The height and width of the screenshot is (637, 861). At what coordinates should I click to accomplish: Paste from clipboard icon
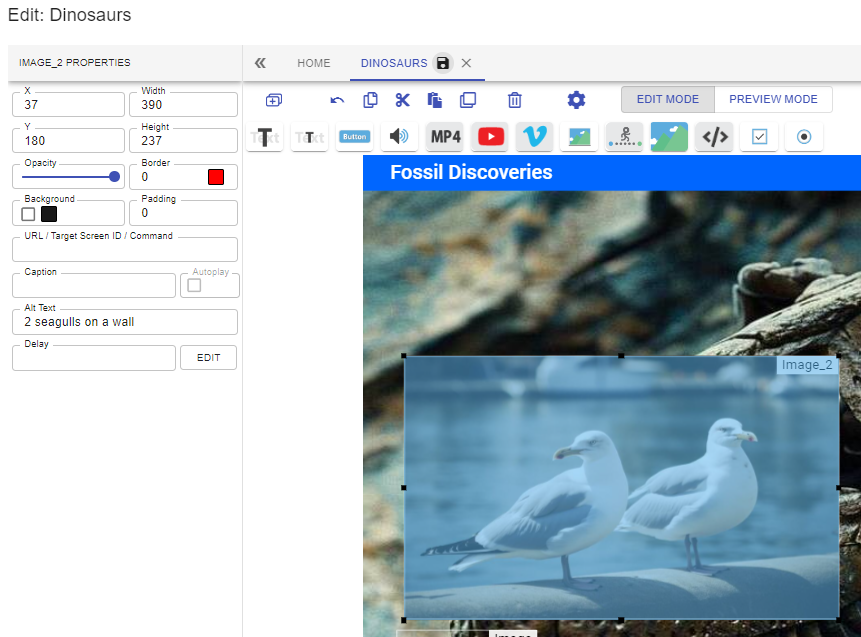point(435,100)
